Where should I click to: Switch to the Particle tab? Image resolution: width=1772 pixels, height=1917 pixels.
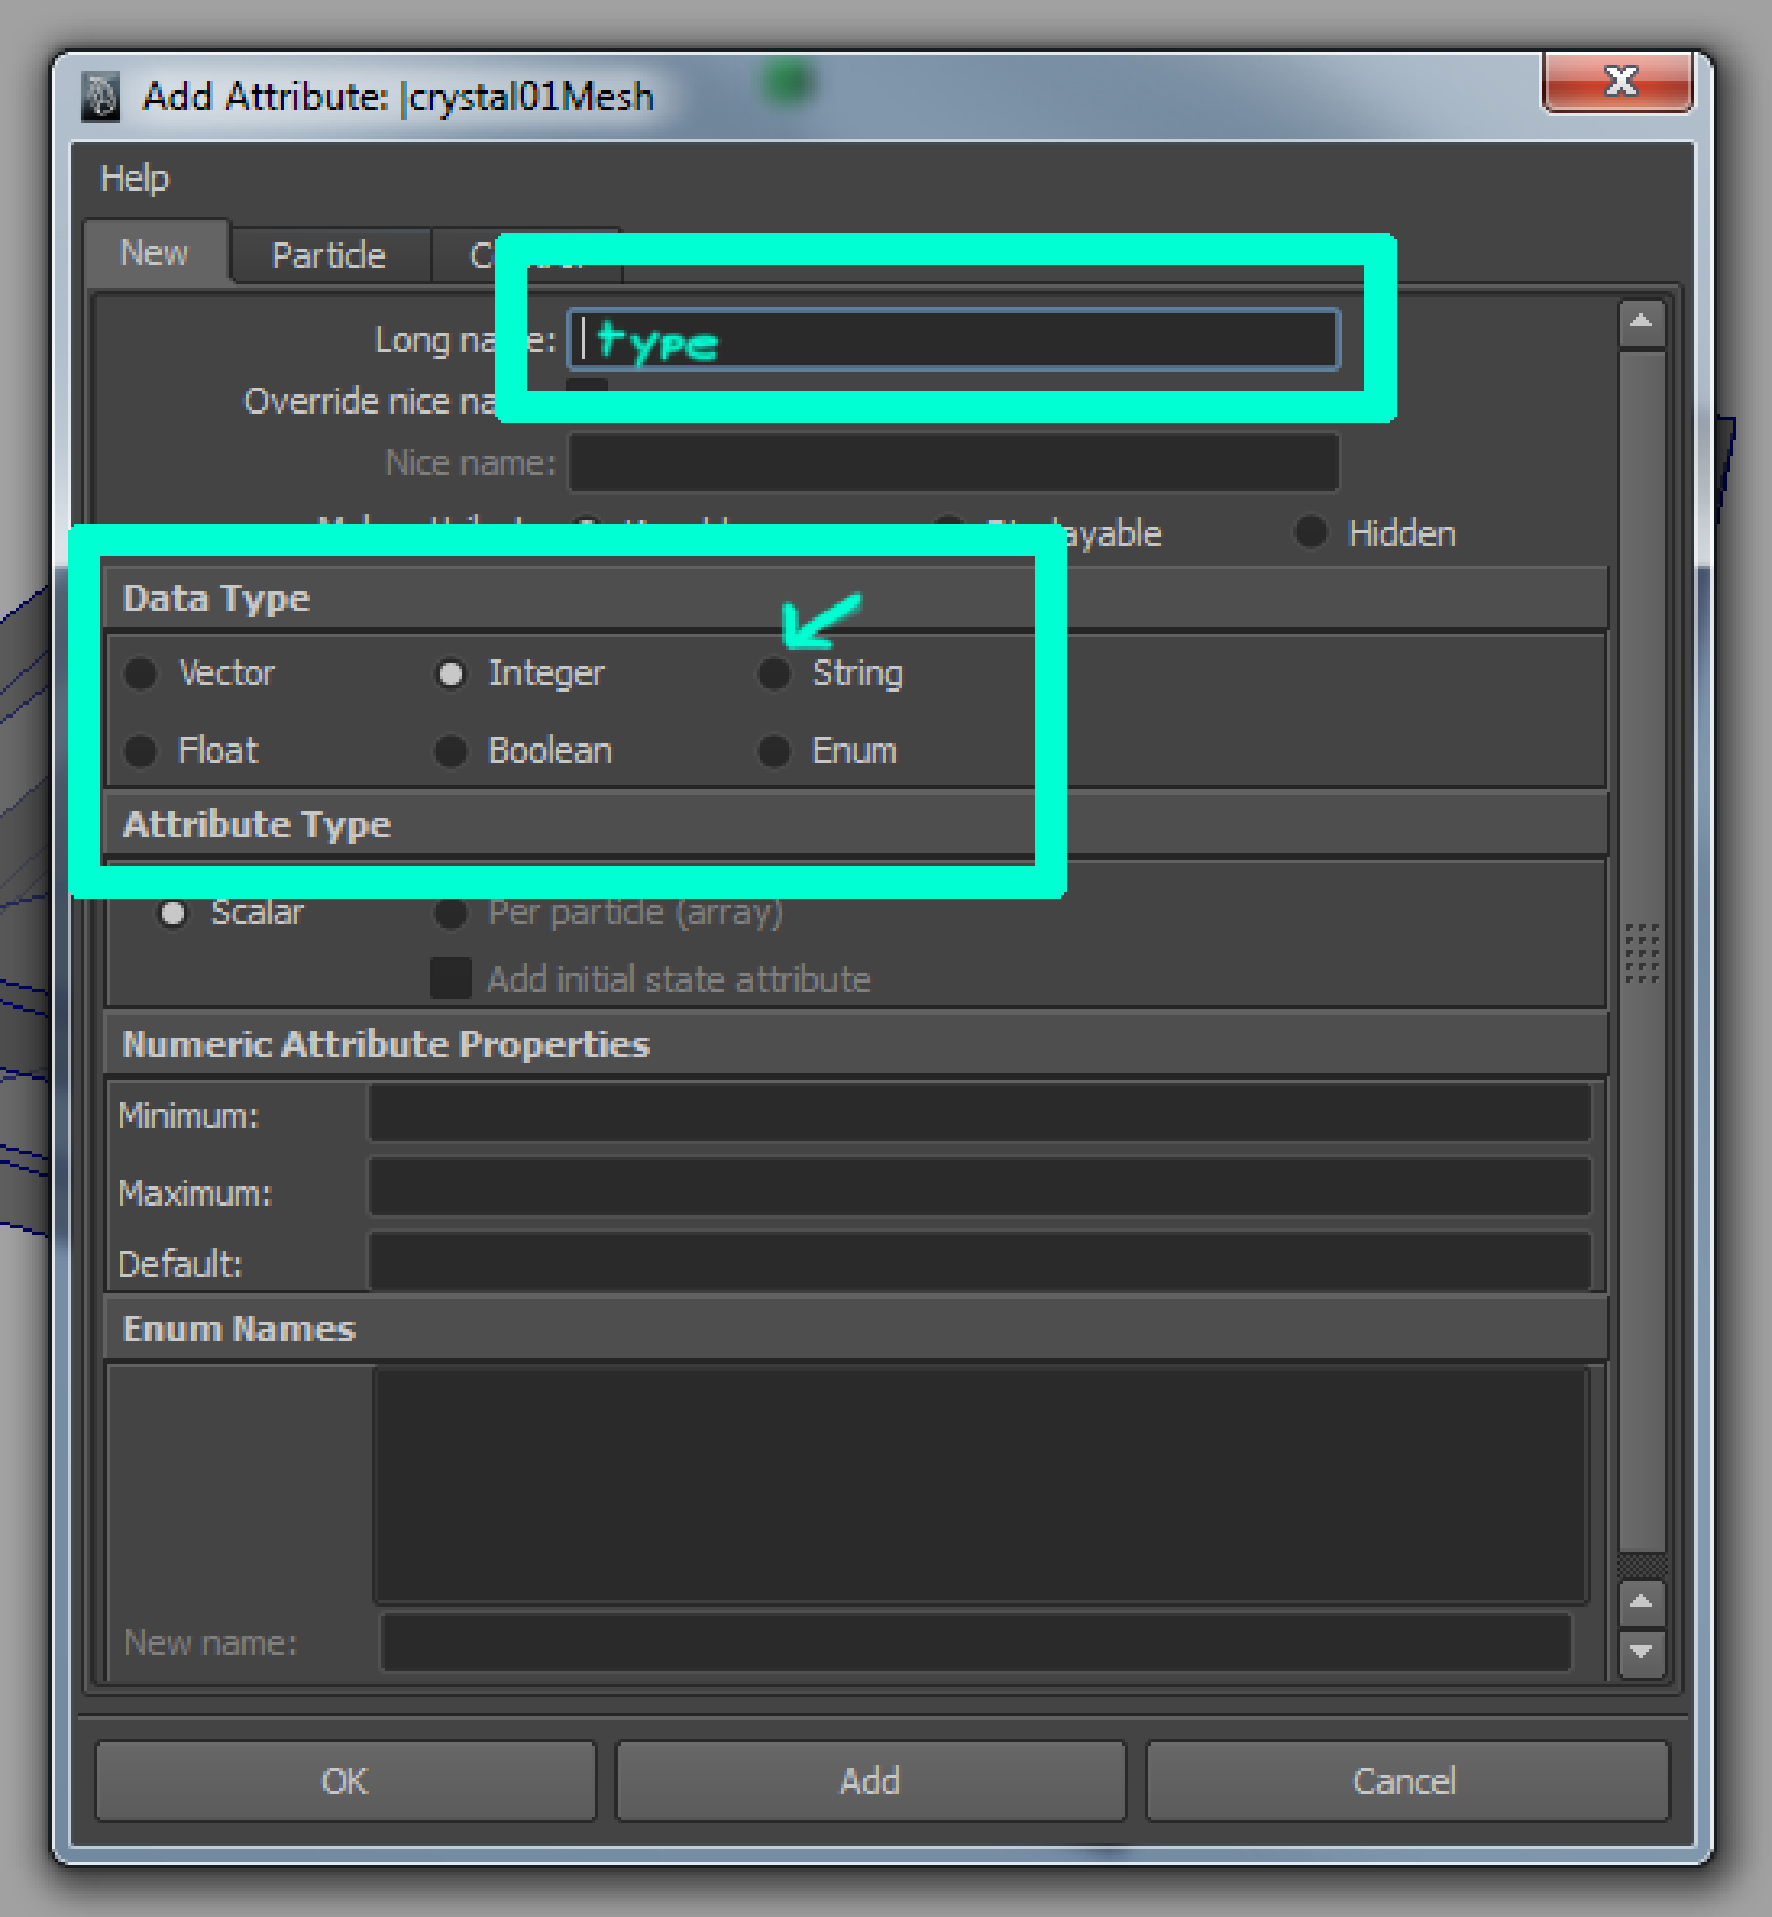328,256
